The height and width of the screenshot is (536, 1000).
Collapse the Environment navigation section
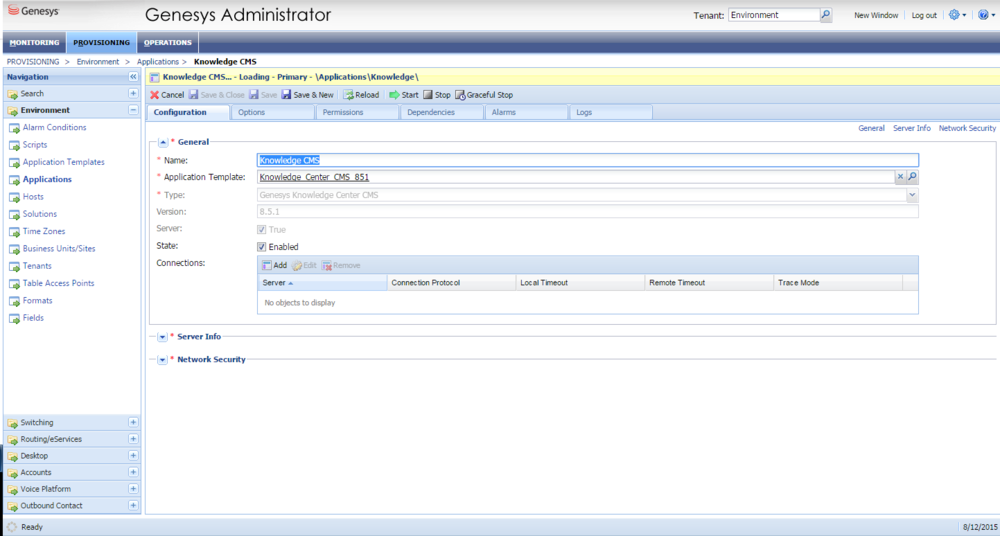click(133, 110)
